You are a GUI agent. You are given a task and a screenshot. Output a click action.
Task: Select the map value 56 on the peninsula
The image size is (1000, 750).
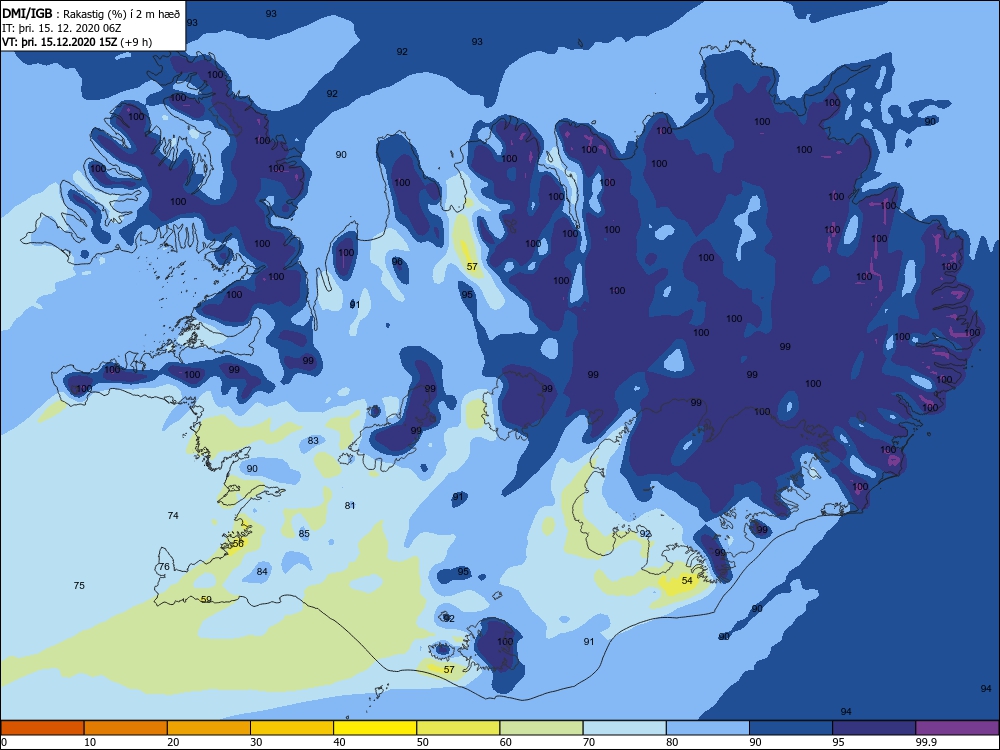point(238,543)
